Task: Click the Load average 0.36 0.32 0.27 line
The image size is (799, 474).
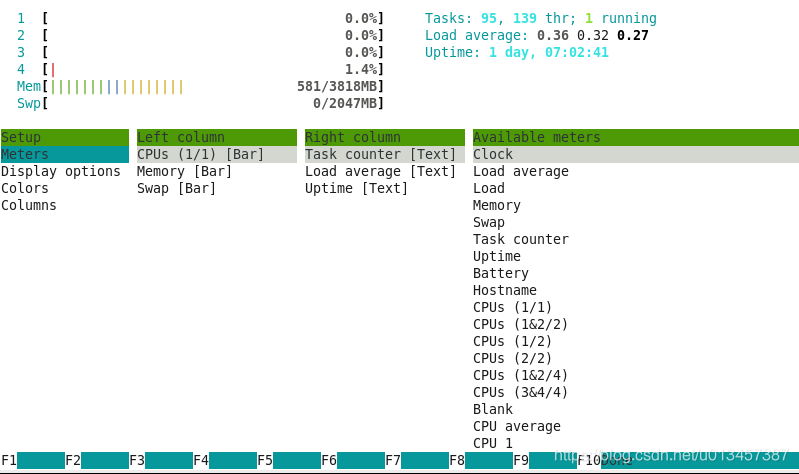Action: point(537,35)
